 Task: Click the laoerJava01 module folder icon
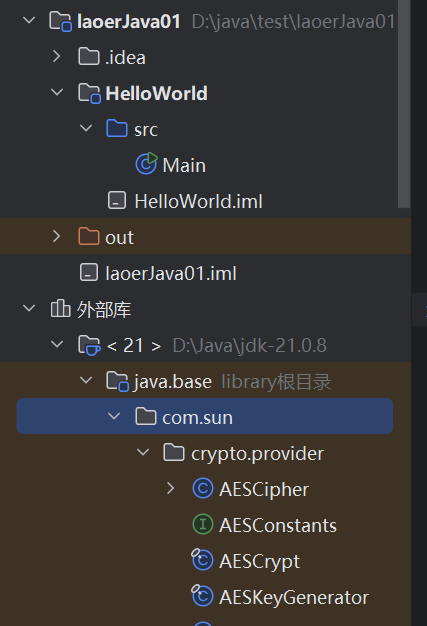point(60,21)
